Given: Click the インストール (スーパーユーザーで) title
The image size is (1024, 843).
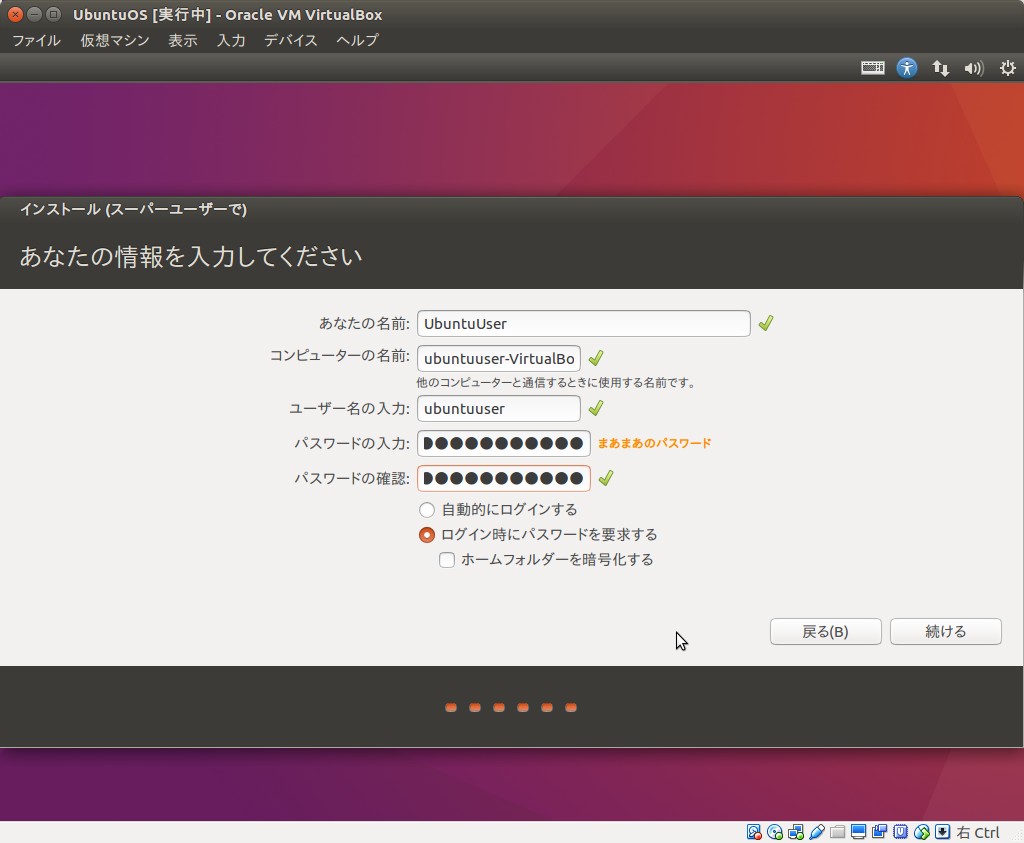Looking at the screenshot, I should (133, 210).
